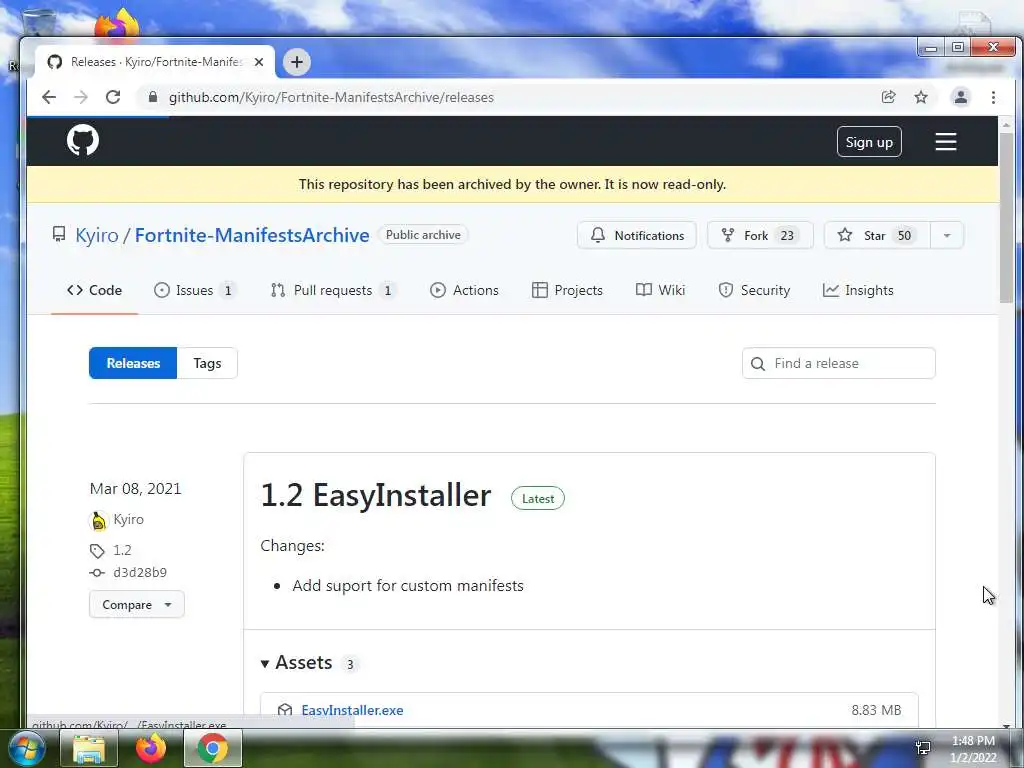Open tag 1.2 link
This screenshot has width=1024, height=768.
122,551
